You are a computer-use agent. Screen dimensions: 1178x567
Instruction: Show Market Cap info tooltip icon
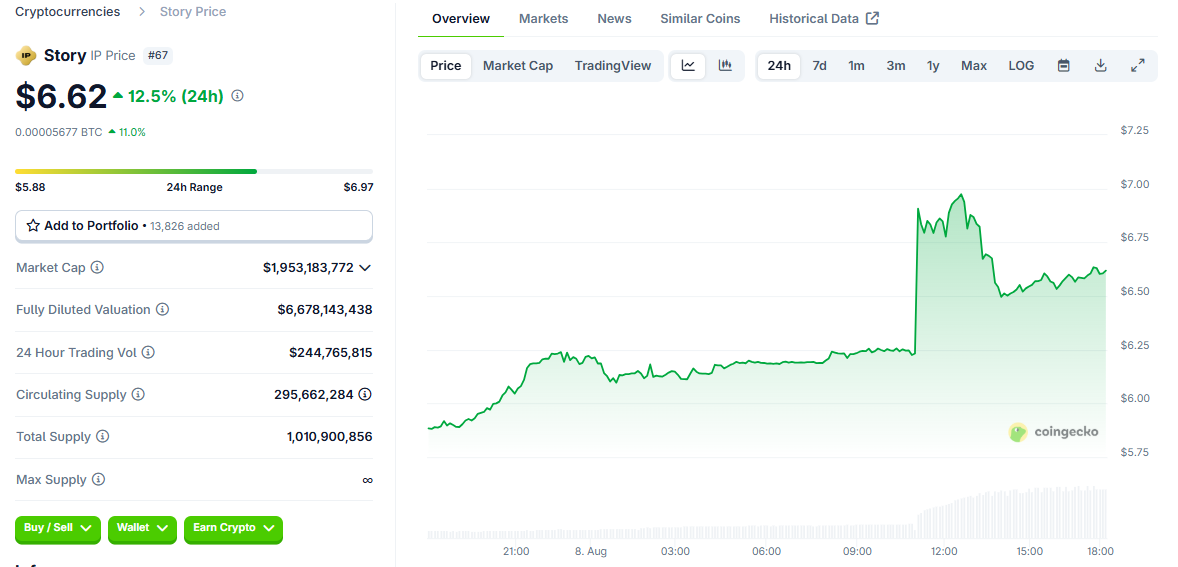click(x=97, y=267)
